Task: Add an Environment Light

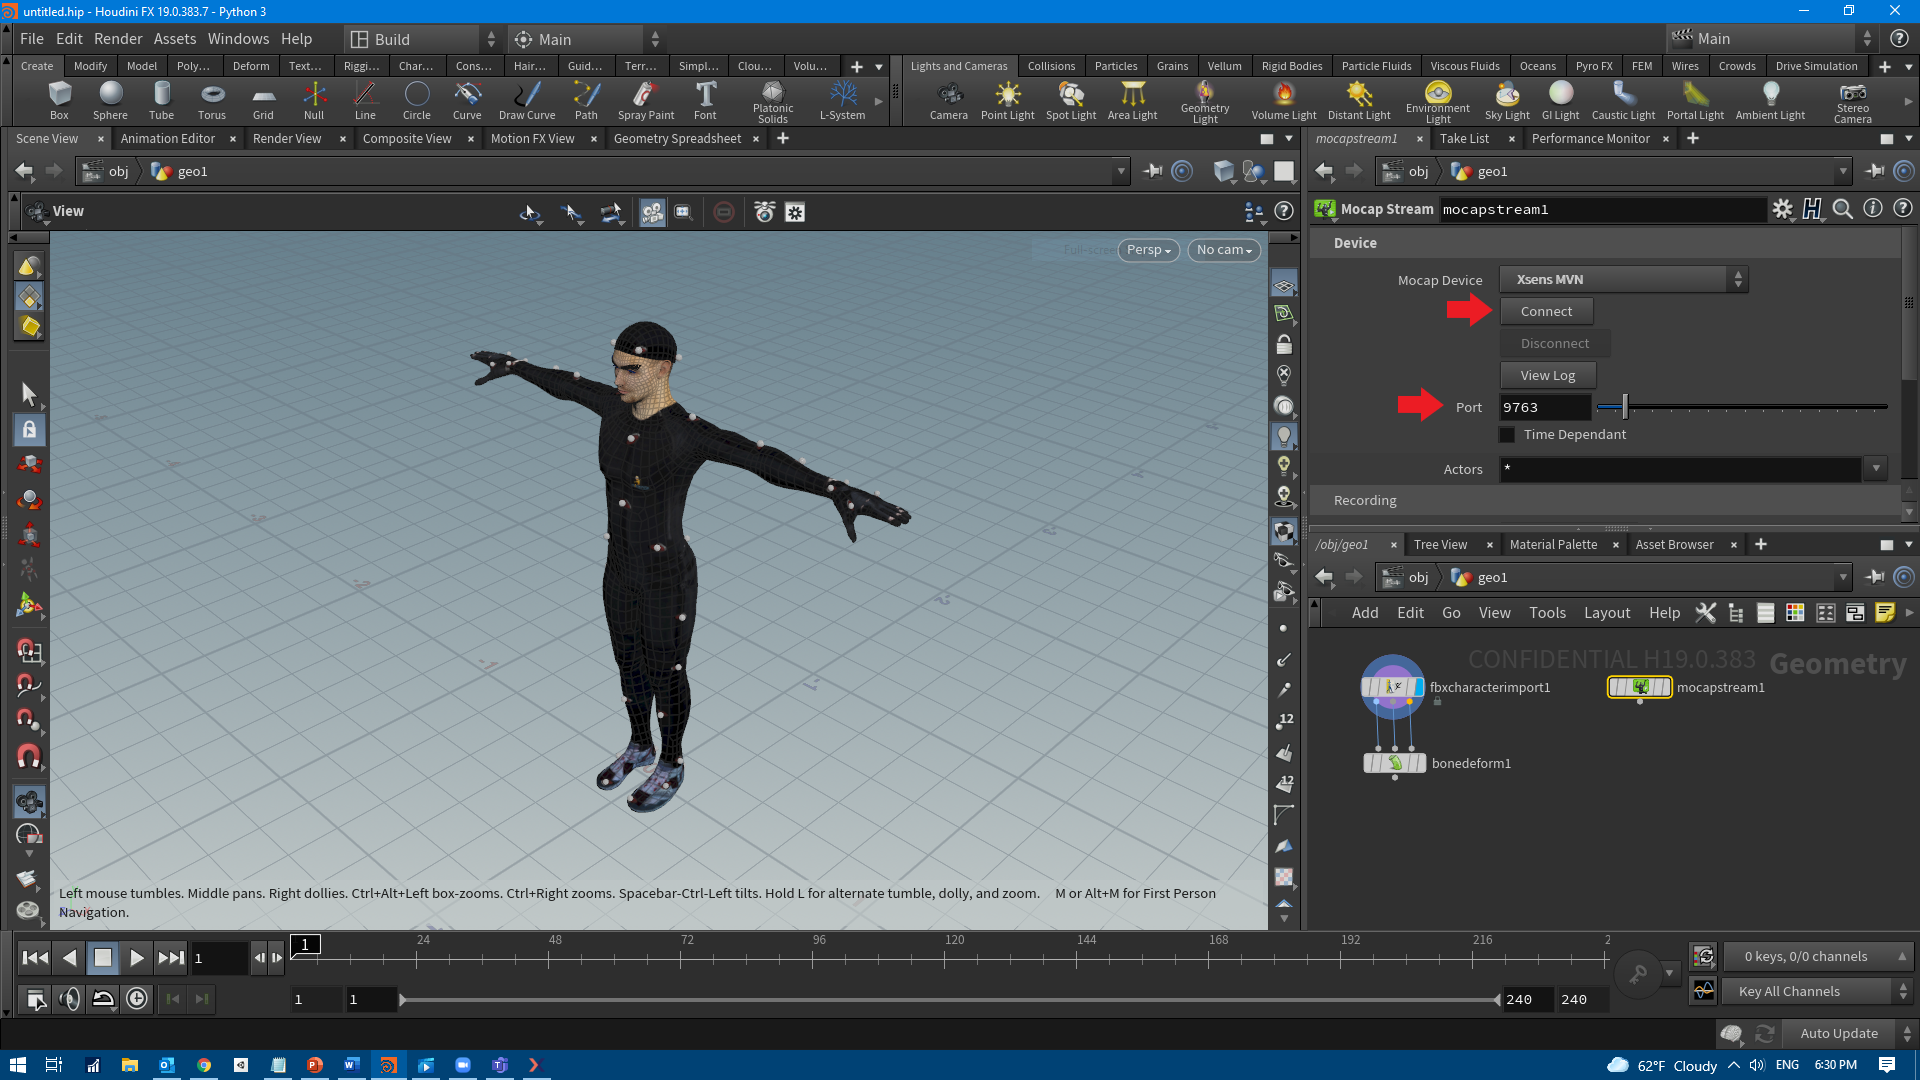Action: 1437,103
